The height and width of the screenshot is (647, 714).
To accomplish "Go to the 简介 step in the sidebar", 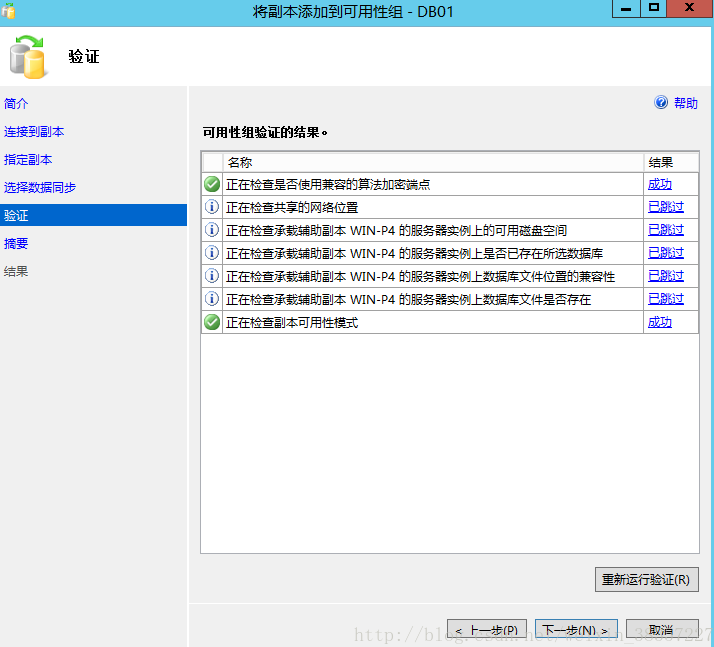I will point(17,103).
